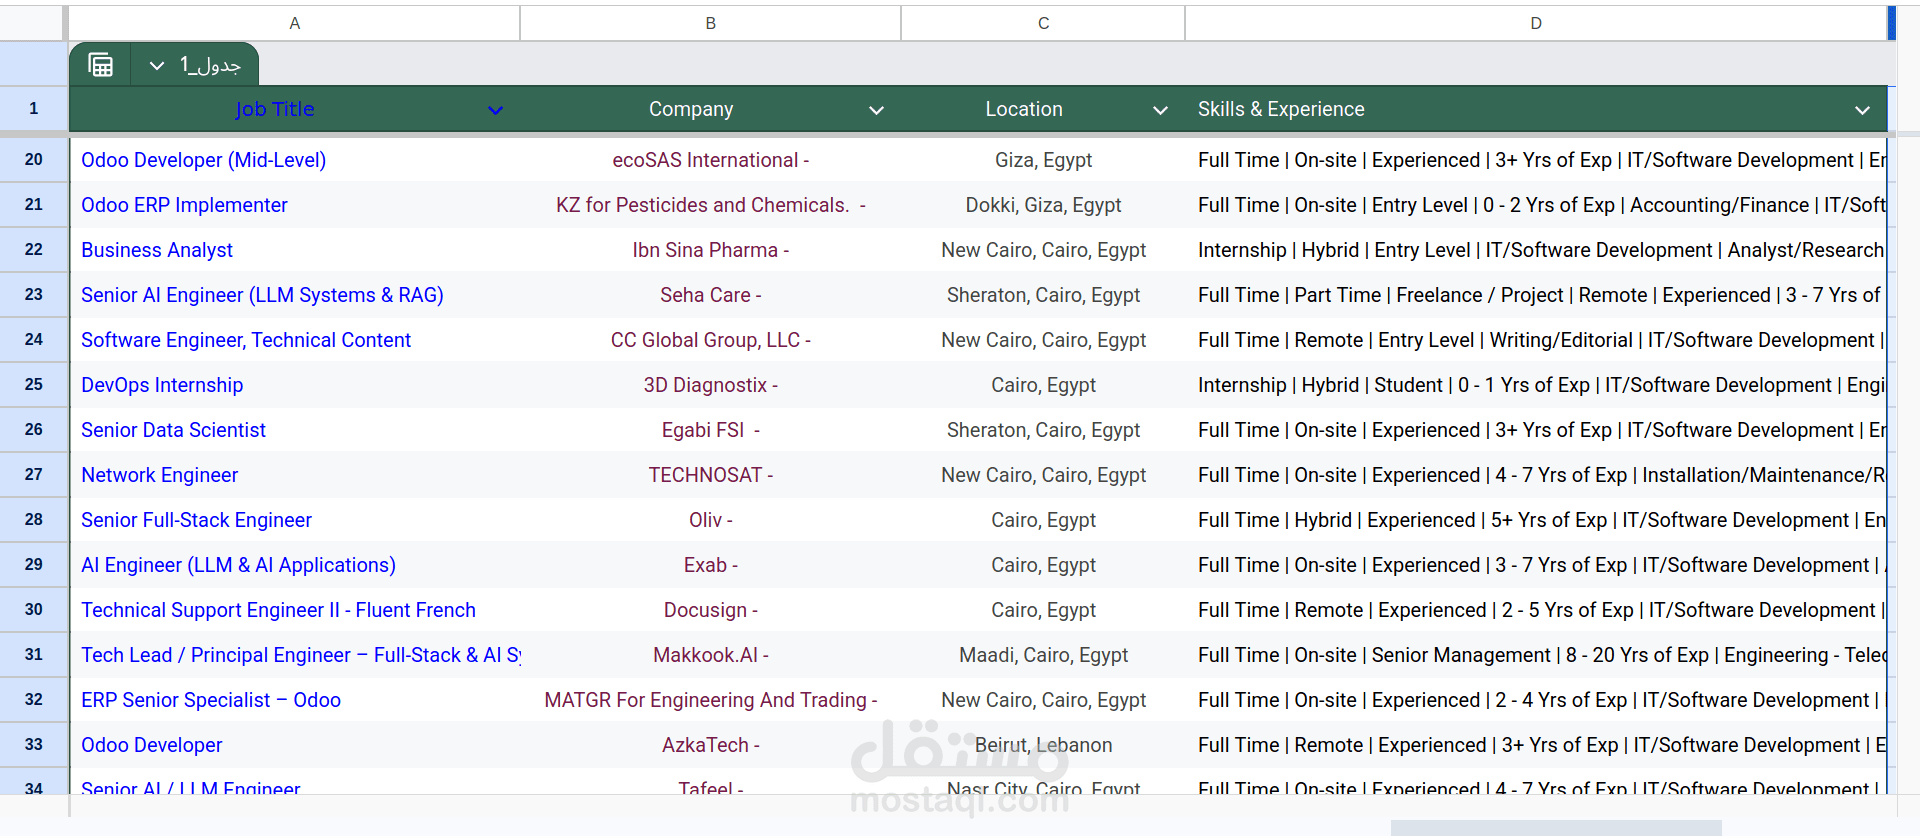This screenshot has height=836, width=1920.
Task: Open Senior AI Engineer (LLM Systems & RAG) link
Action: click(x=262, y=295)
